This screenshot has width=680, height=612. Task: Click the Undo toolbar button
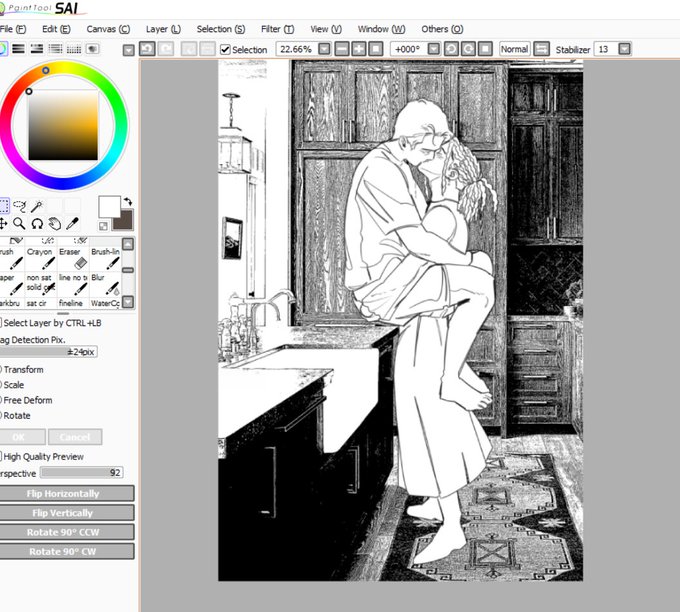(x=147, y=49)
